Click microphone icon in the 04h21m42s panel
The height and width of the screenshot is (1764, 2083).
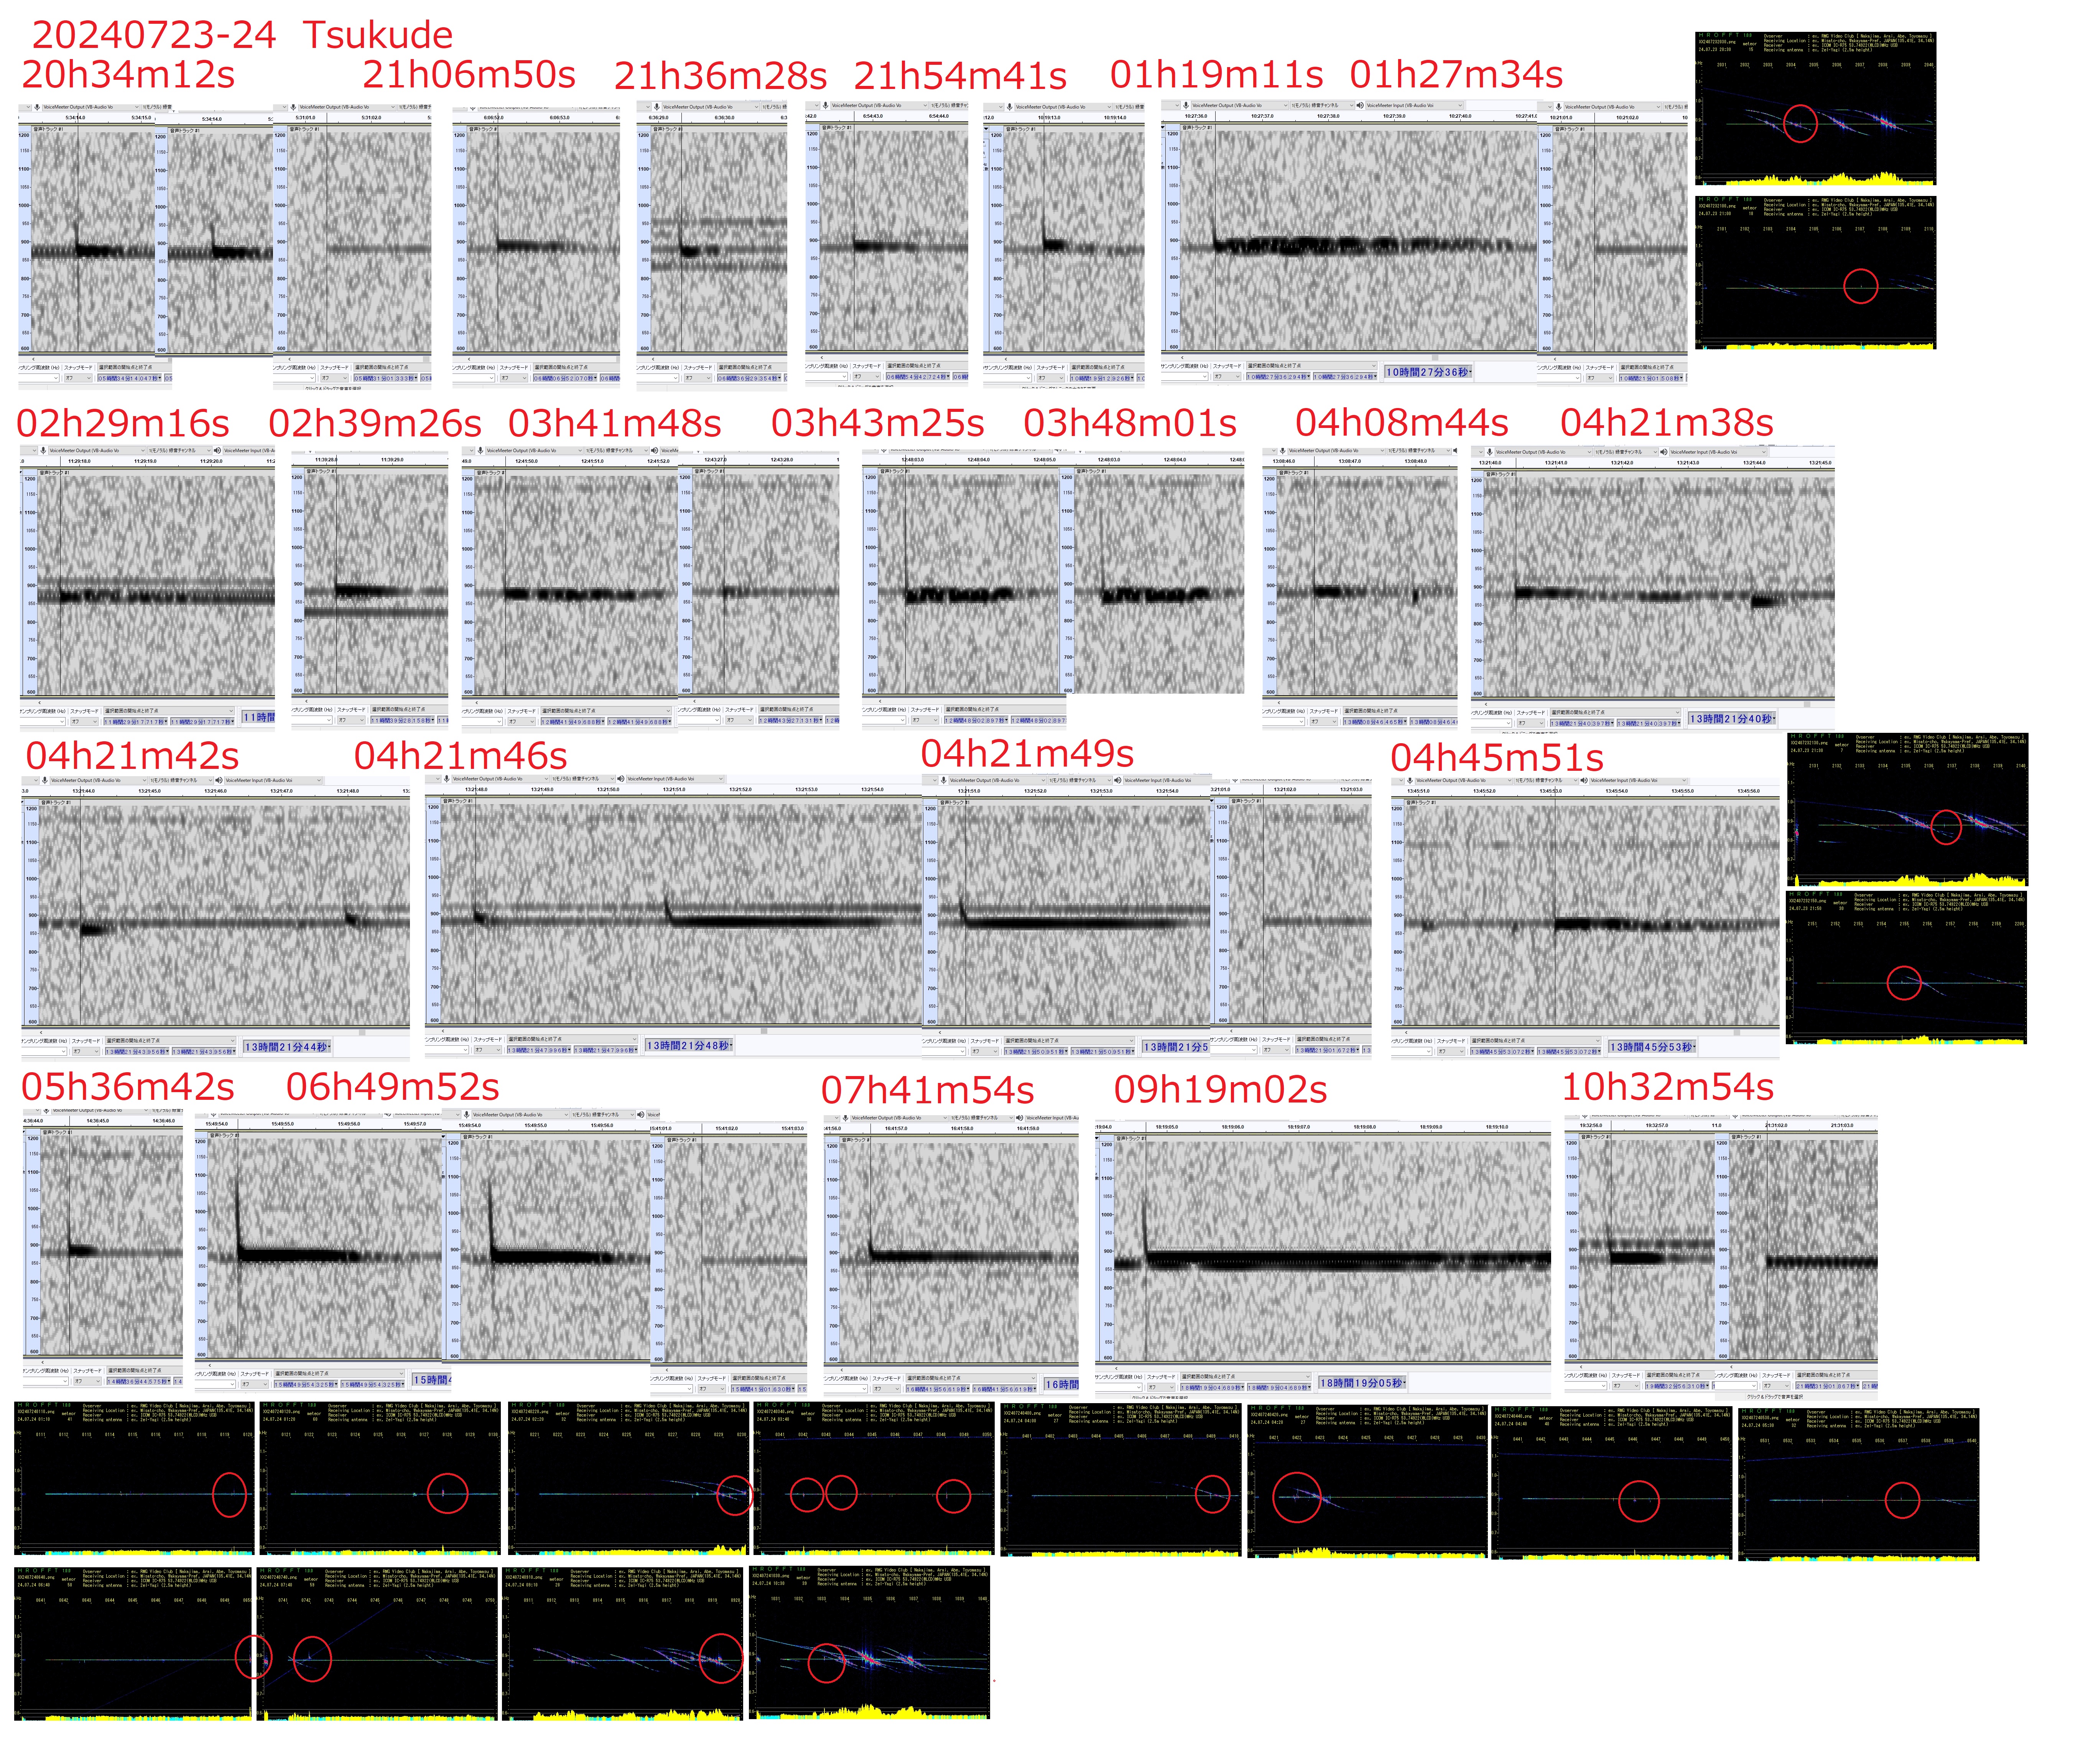click(44, 780)
